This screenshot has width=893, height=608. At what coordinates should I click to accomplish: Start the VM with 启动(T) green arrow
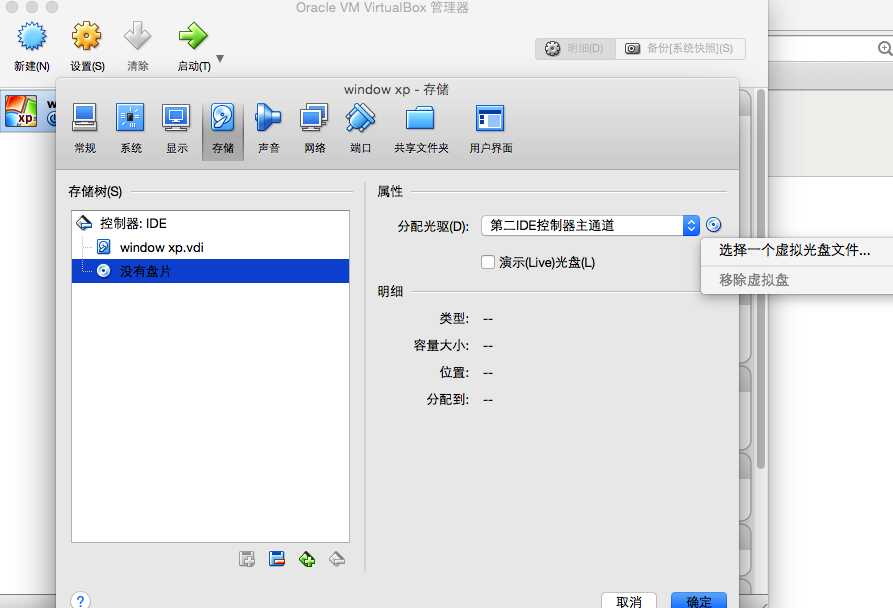193,36
